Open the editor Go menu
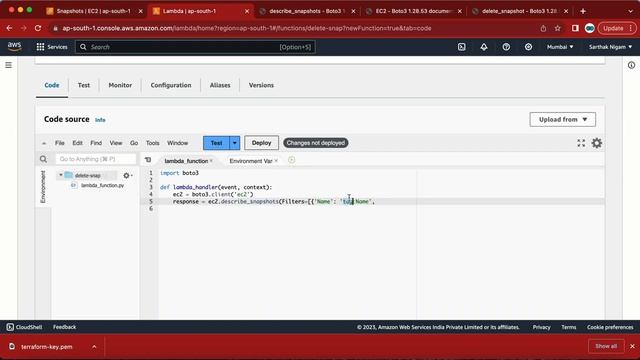Screen dimensions: 640x360 point(134,143)
